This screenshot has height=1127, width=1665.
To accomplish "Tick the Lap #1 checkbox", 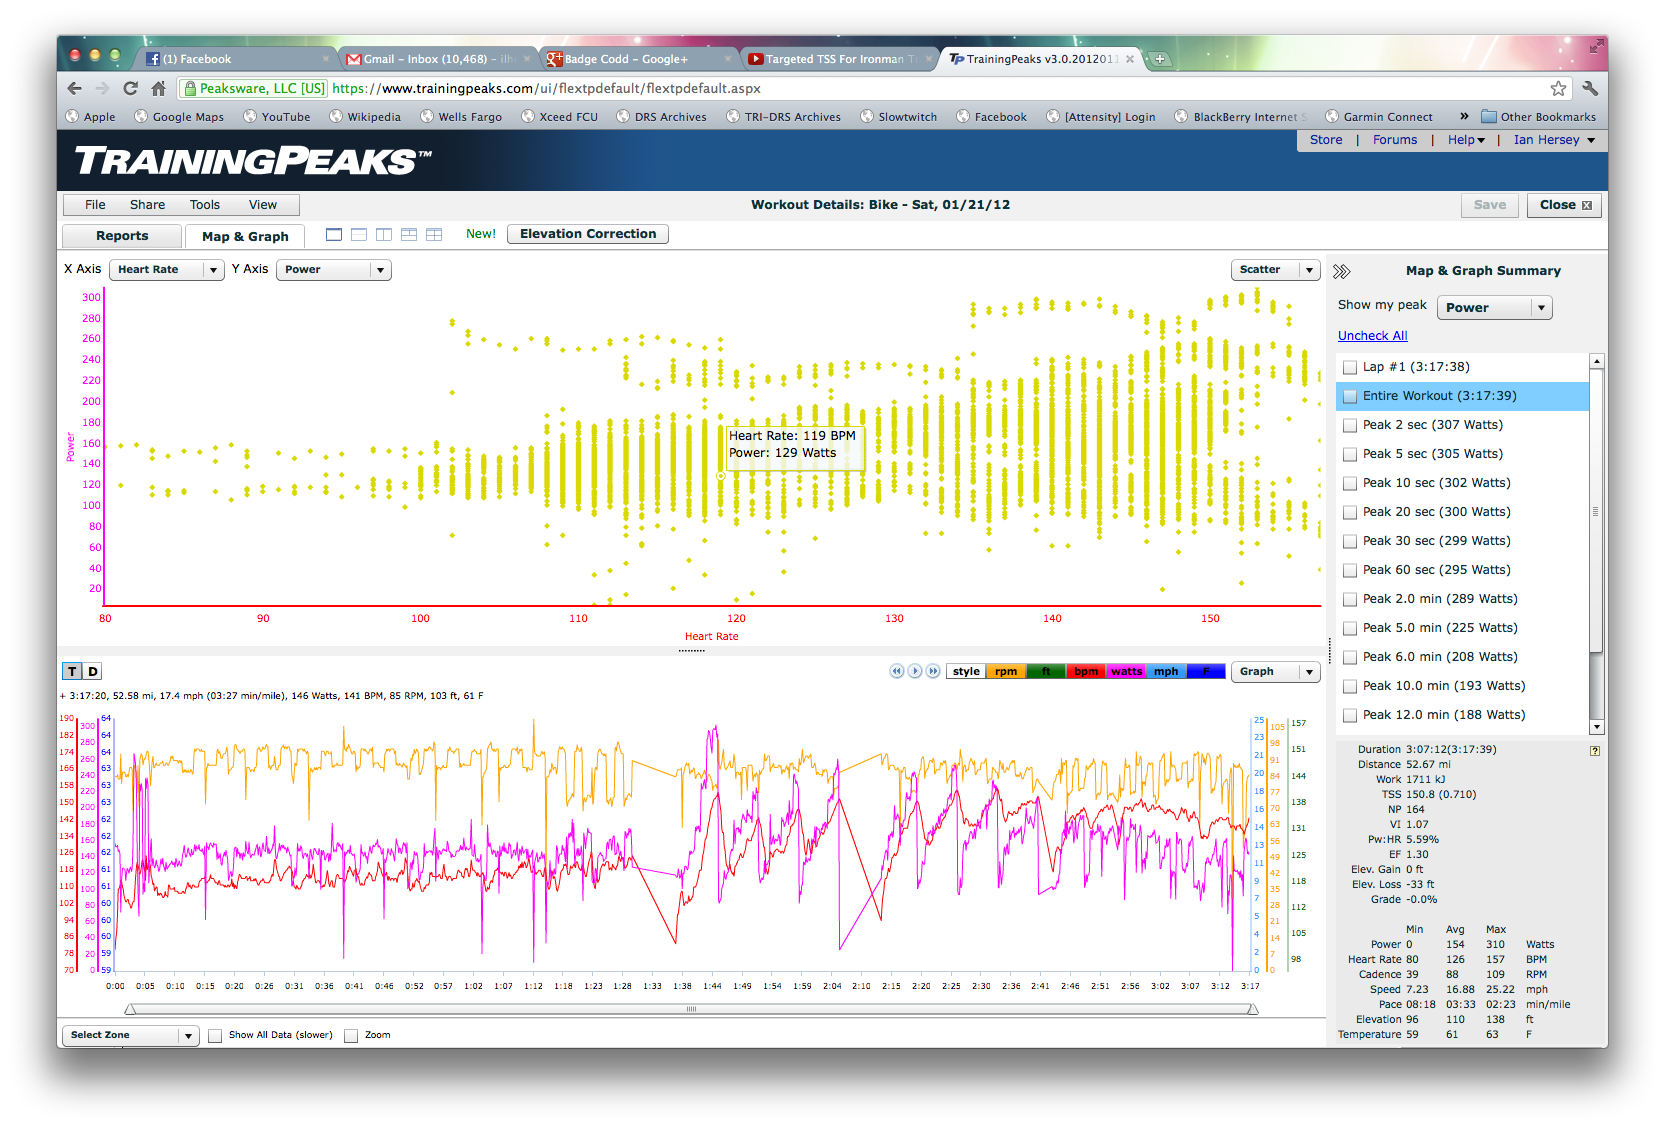I will 1350,367.
